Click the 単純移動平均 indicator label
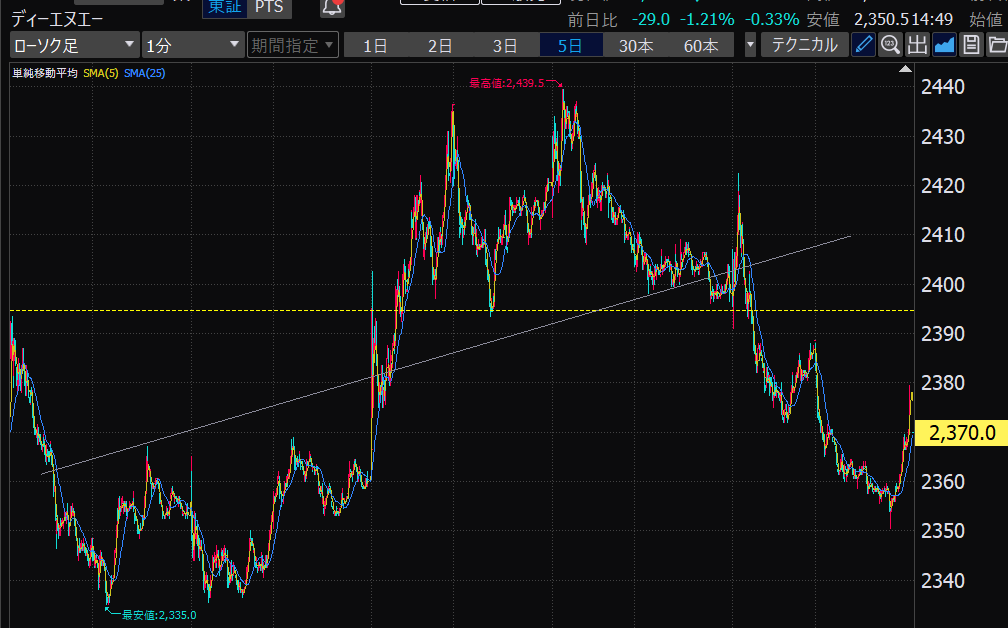This screenshot has width=1008, height=628. coord(45,73)
